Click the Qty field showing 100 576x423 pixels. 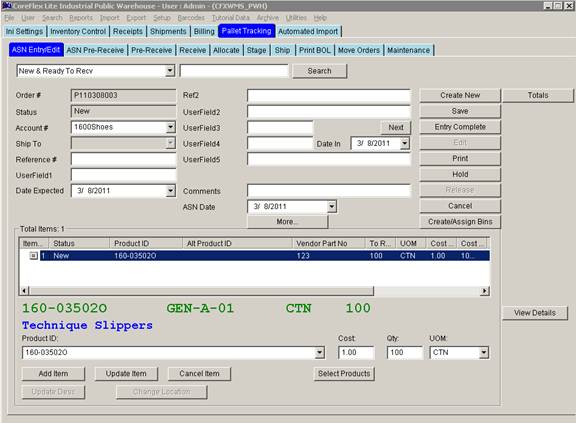[x=404, y=352]
